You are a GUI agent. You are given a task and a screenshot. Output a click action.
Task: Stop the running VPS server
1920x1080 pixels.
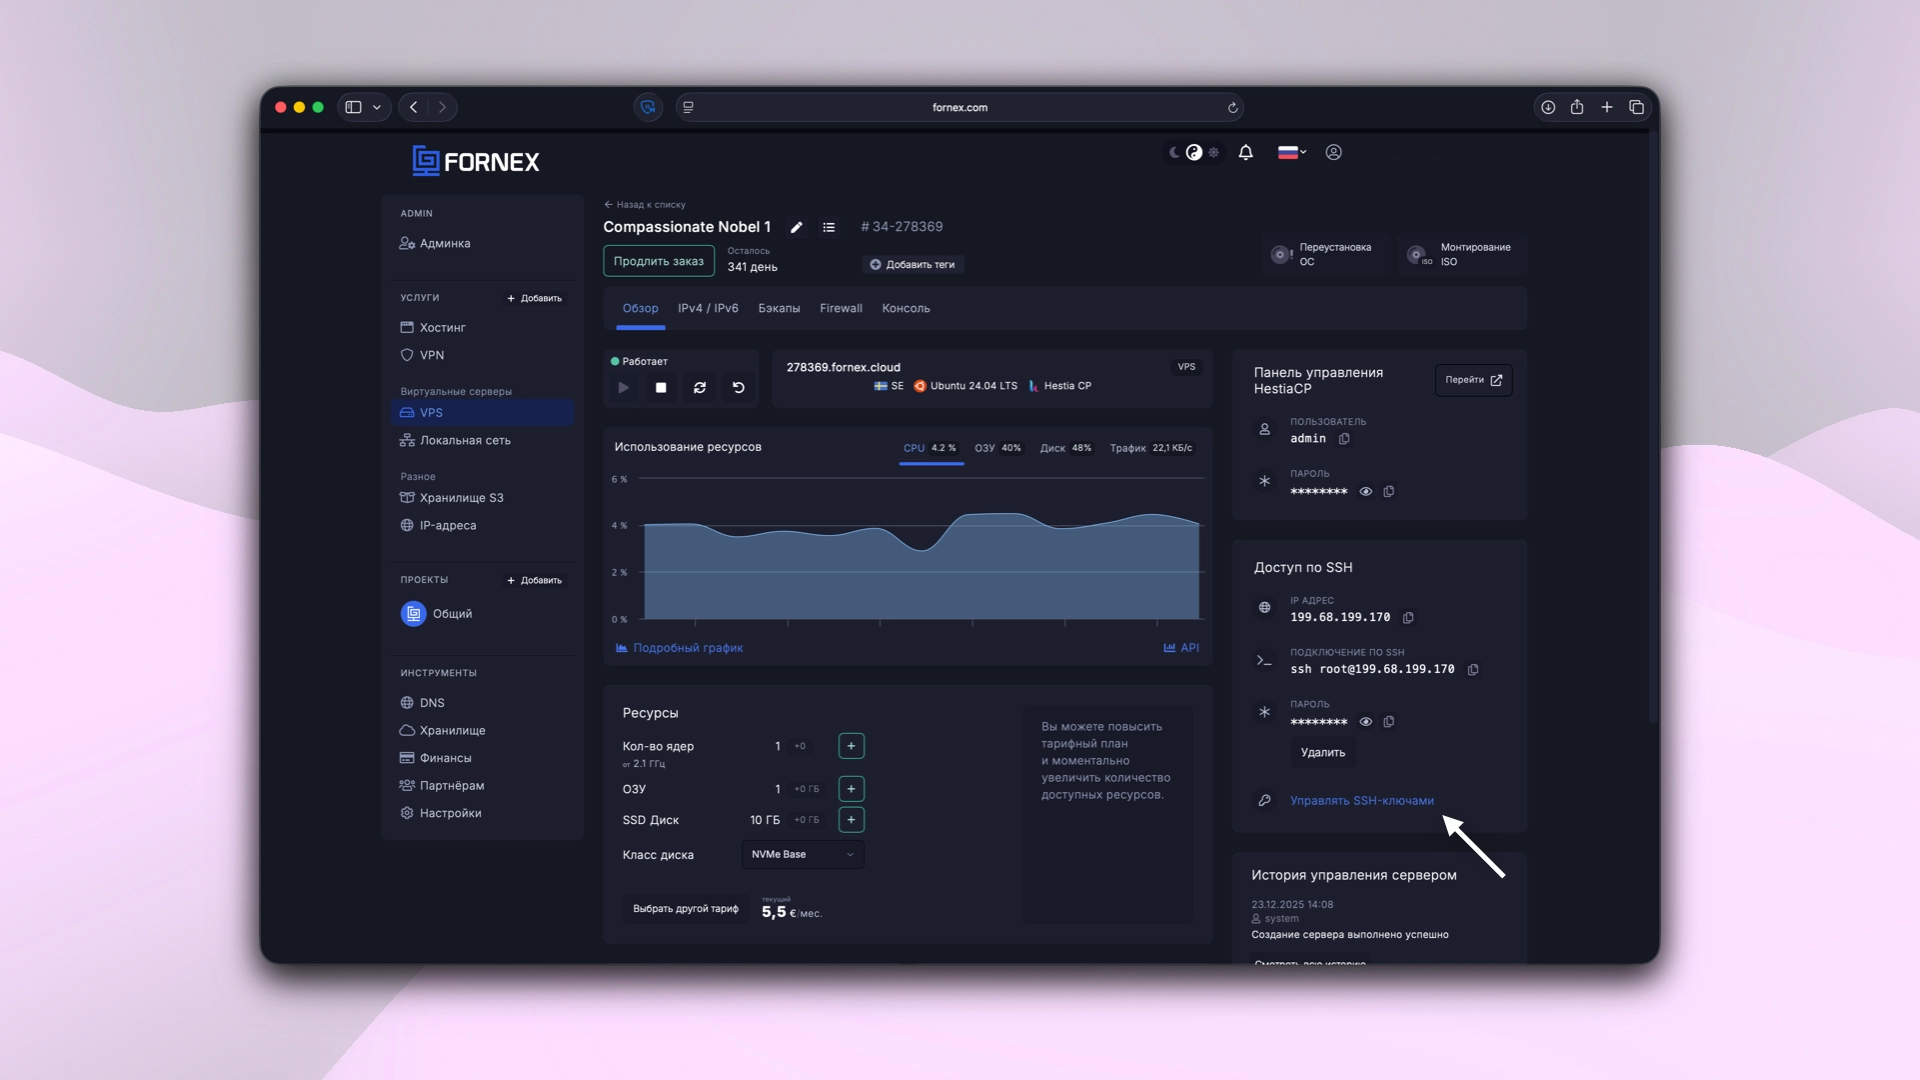pos(661,388)
